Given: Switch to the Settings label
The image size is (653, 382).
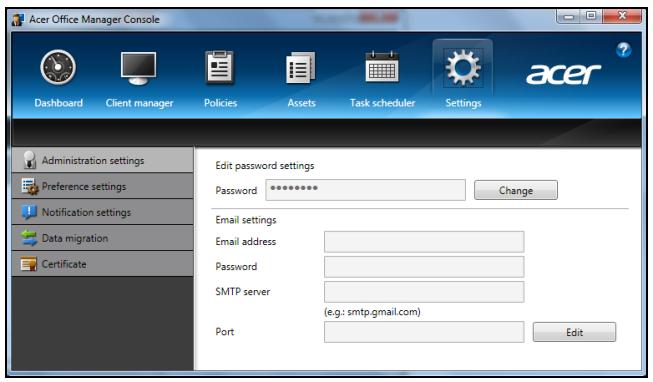Looking at the screenshot, I should point(463,103).
